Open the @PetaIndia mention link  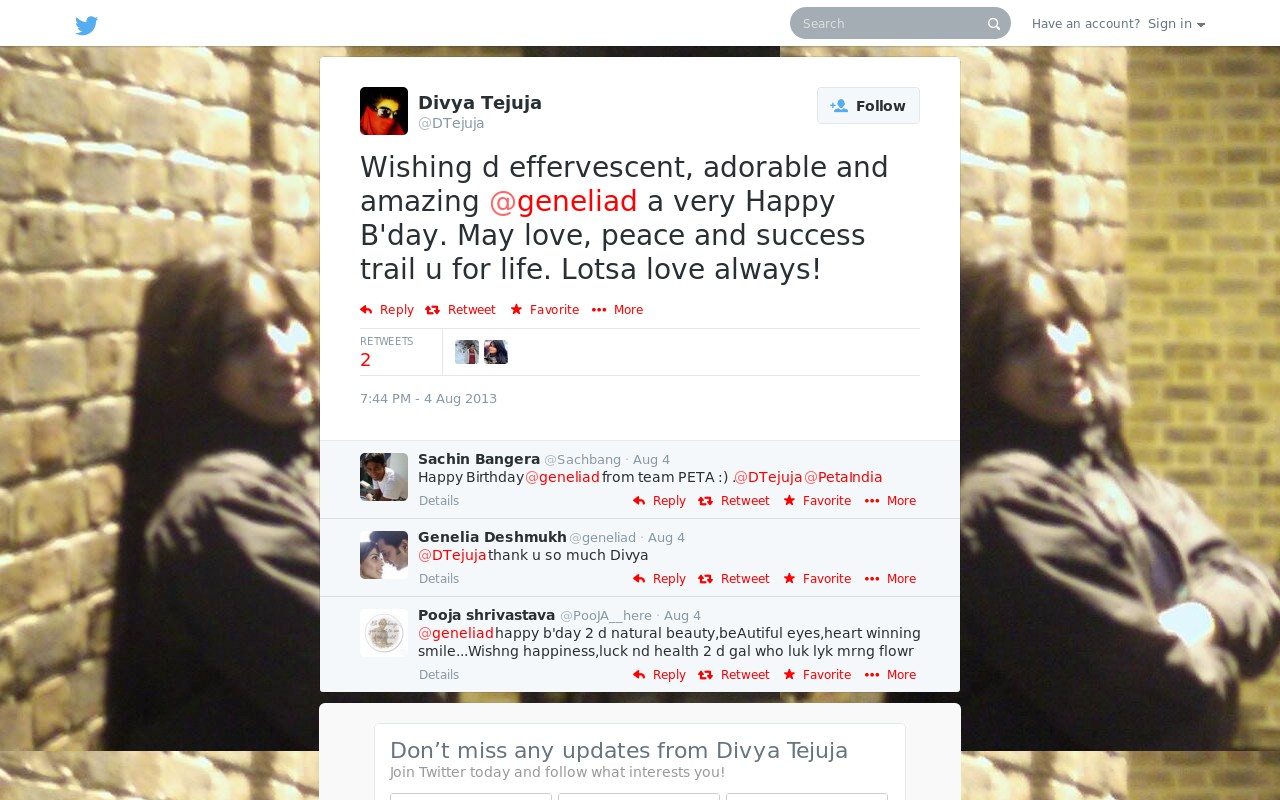[x=843, y=477]
